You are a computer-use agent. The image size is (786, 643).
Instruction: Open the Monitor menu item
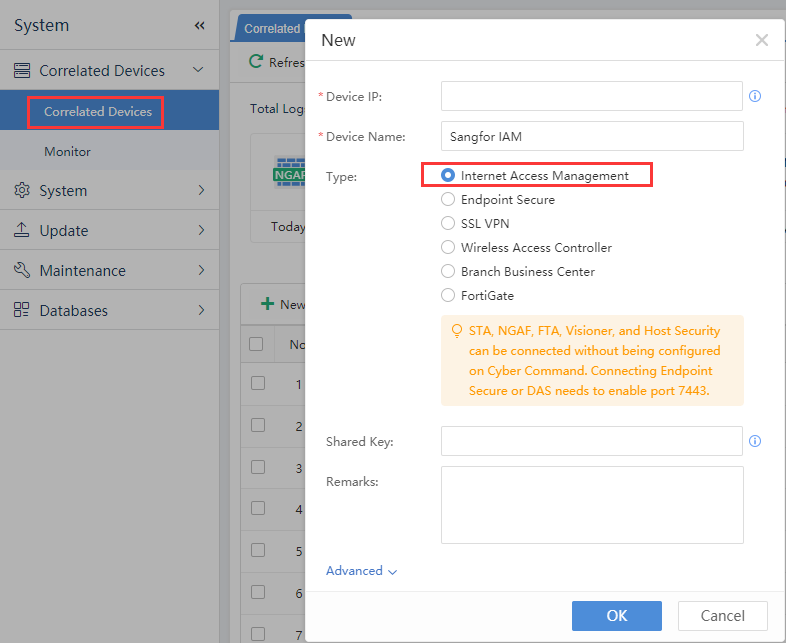[67, 152]
